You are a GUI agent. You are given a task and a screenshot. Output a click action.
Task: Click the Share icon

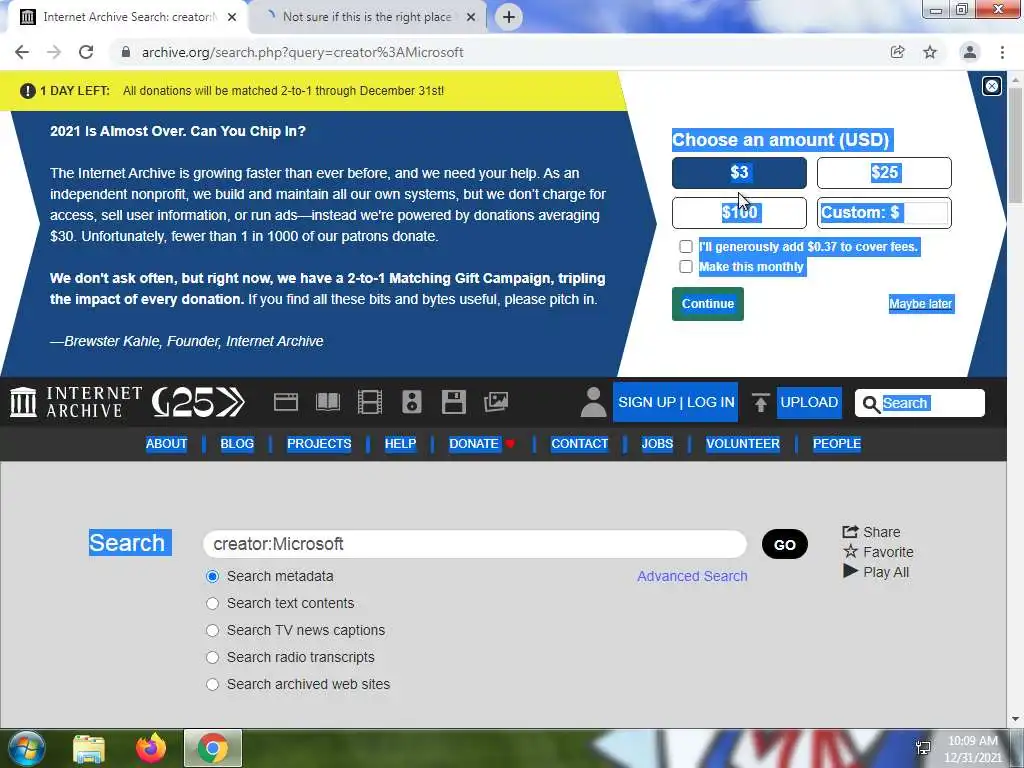coord(850,532)
